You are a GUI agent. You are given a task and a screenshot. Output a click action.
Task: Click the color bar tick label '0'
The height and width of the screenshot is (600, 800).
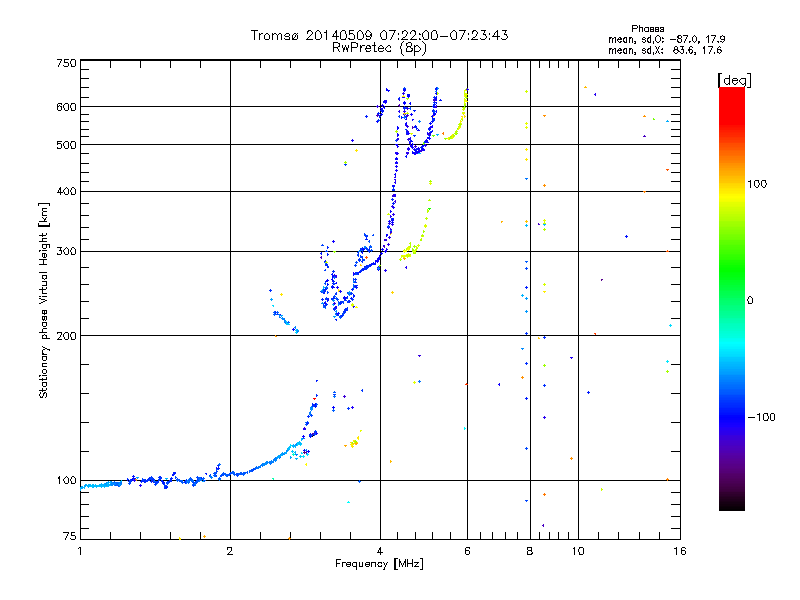[750, 301]
